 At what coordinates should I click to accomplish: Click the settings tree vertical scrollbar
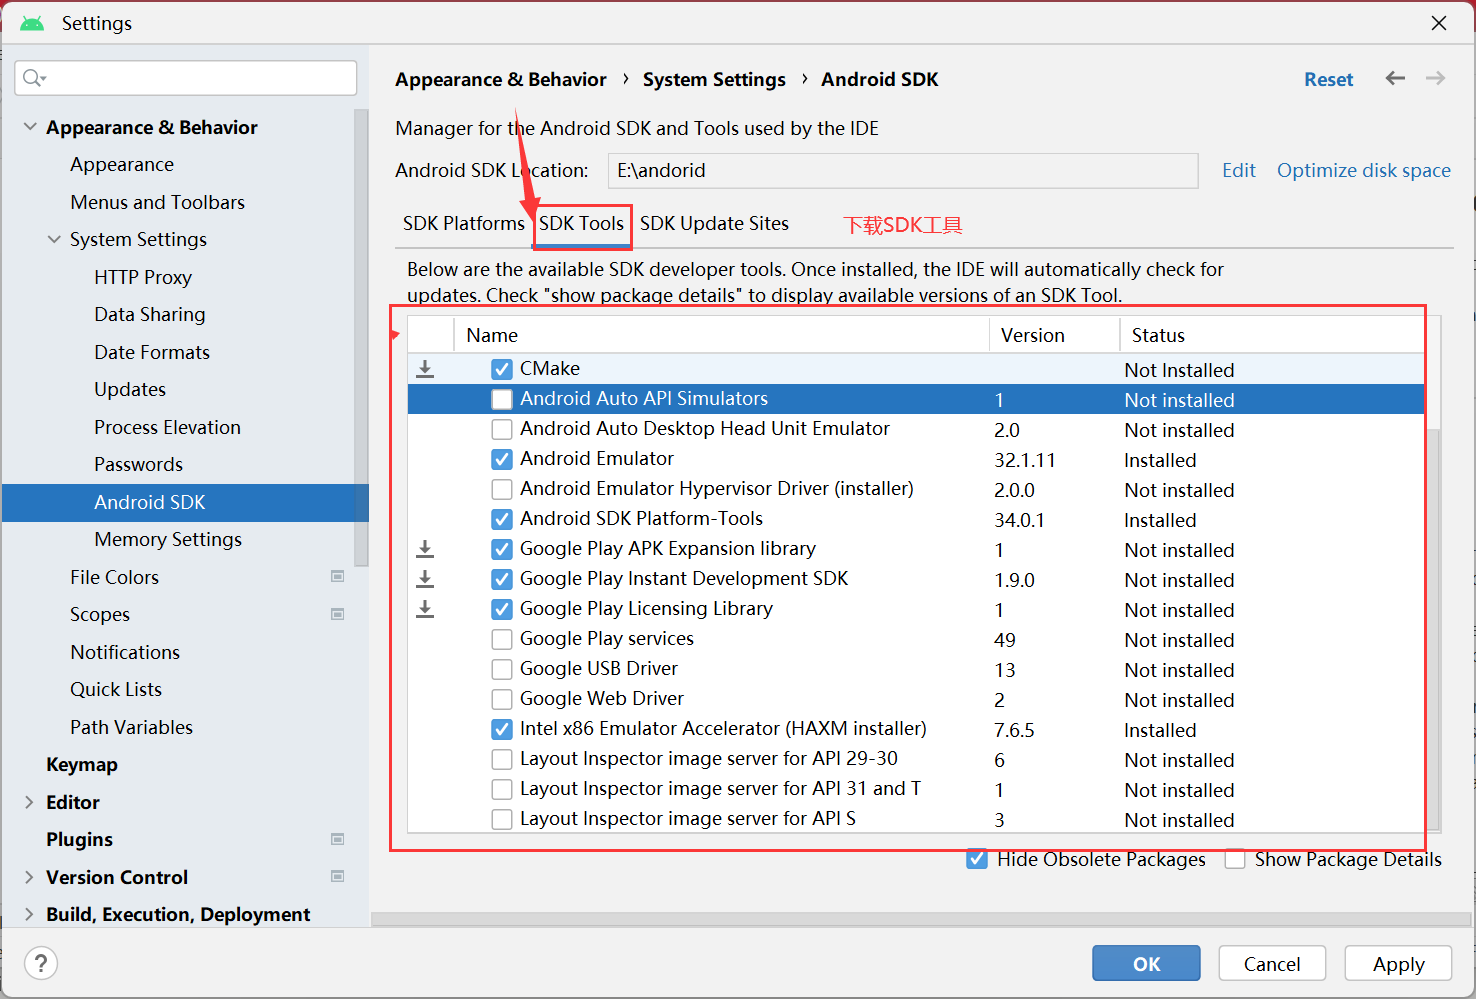(x=361, y=340)
